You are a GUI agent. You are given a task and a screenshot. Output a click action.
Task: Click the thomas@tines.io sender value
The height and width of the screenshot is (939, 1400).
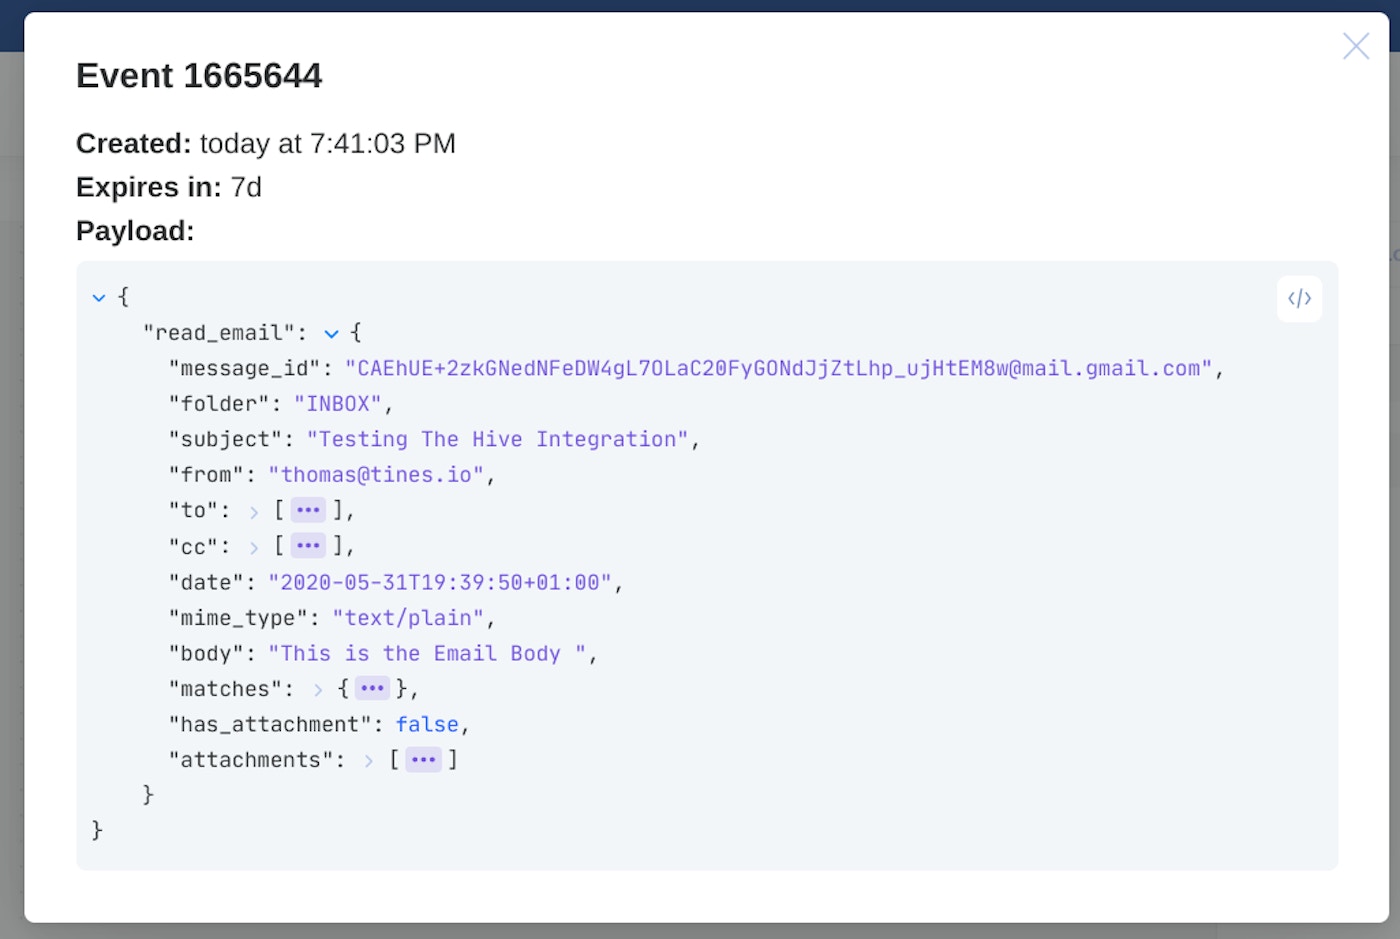375,475
